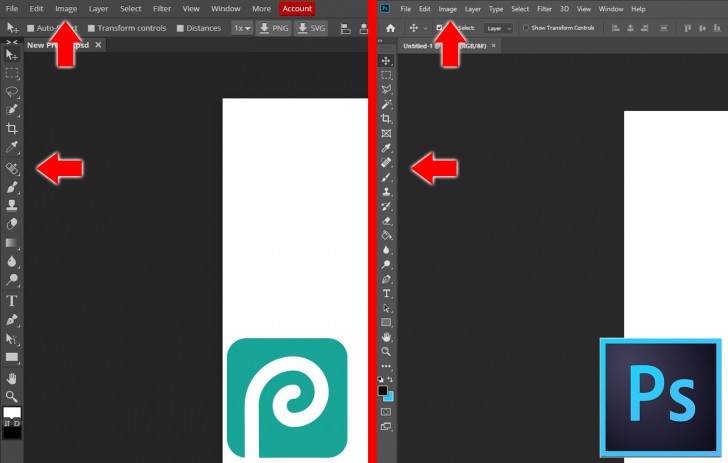Open Photoshop's Edit Toolbar three-dots button
This screenshot has width=728, height=463.
[386, 366]
